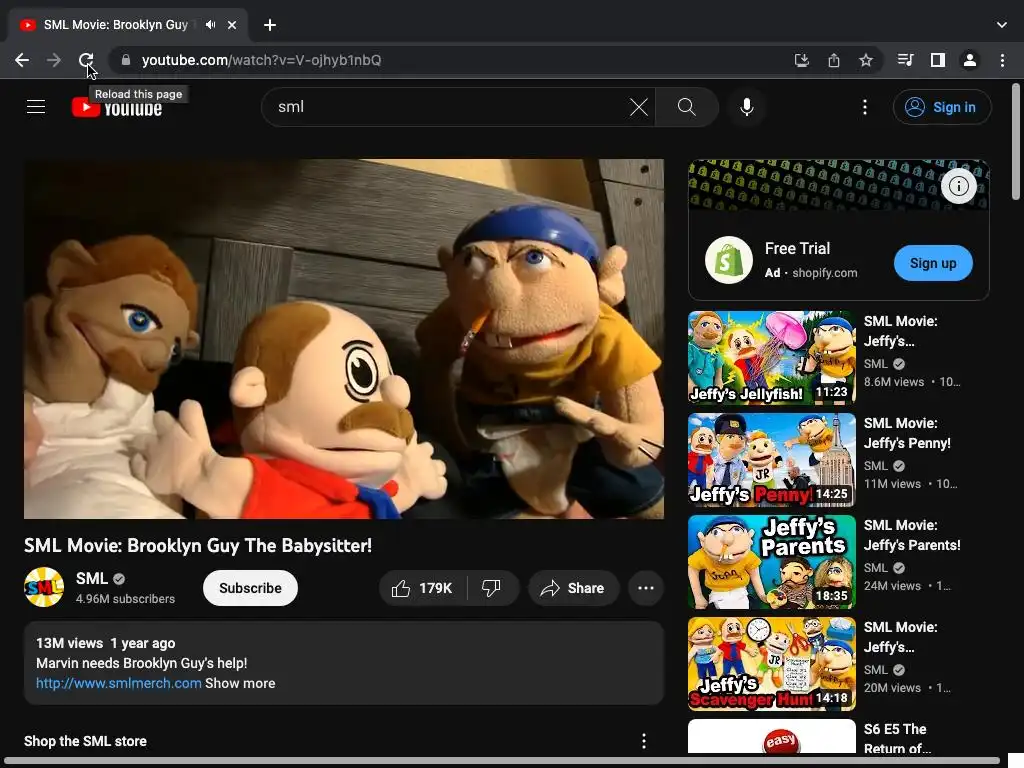
Task: Open Jeffy's Scavenger Hunt thumbnail
Action: point(771,664)
